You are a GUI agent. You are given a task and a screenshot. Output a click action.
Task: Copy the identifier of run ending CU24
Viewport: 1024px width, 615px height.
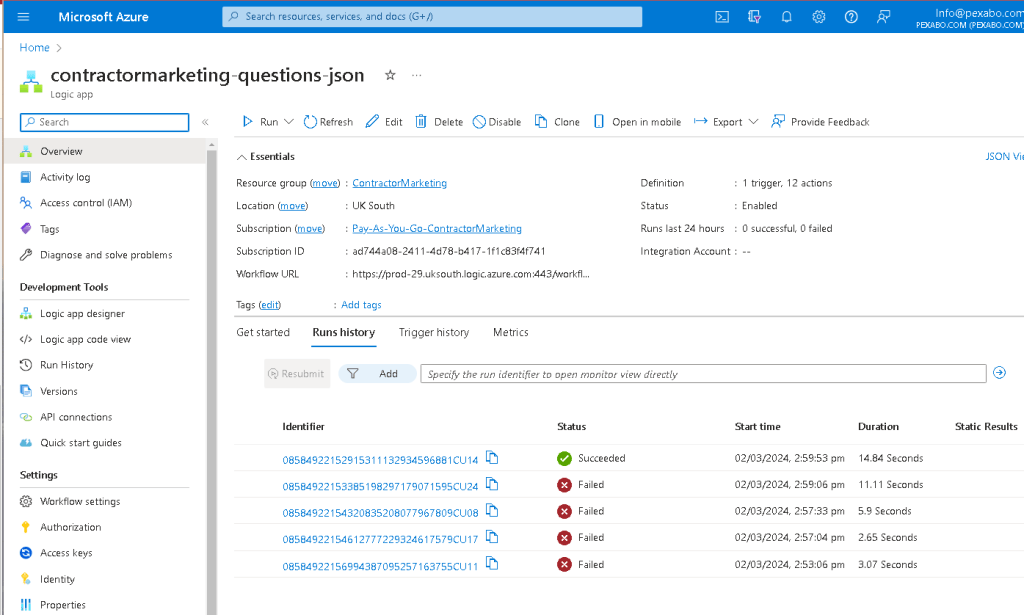click(492, 484)
